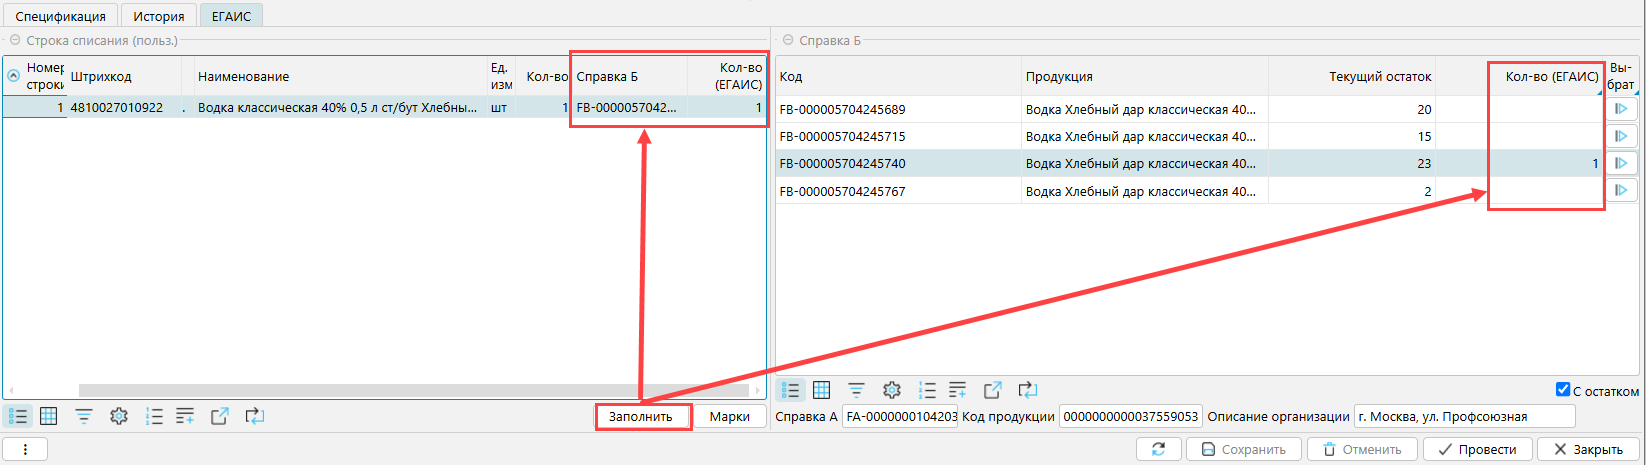Open the Марки button
1646x465 pixels.
pyautogui.click(x=729, y=416)
